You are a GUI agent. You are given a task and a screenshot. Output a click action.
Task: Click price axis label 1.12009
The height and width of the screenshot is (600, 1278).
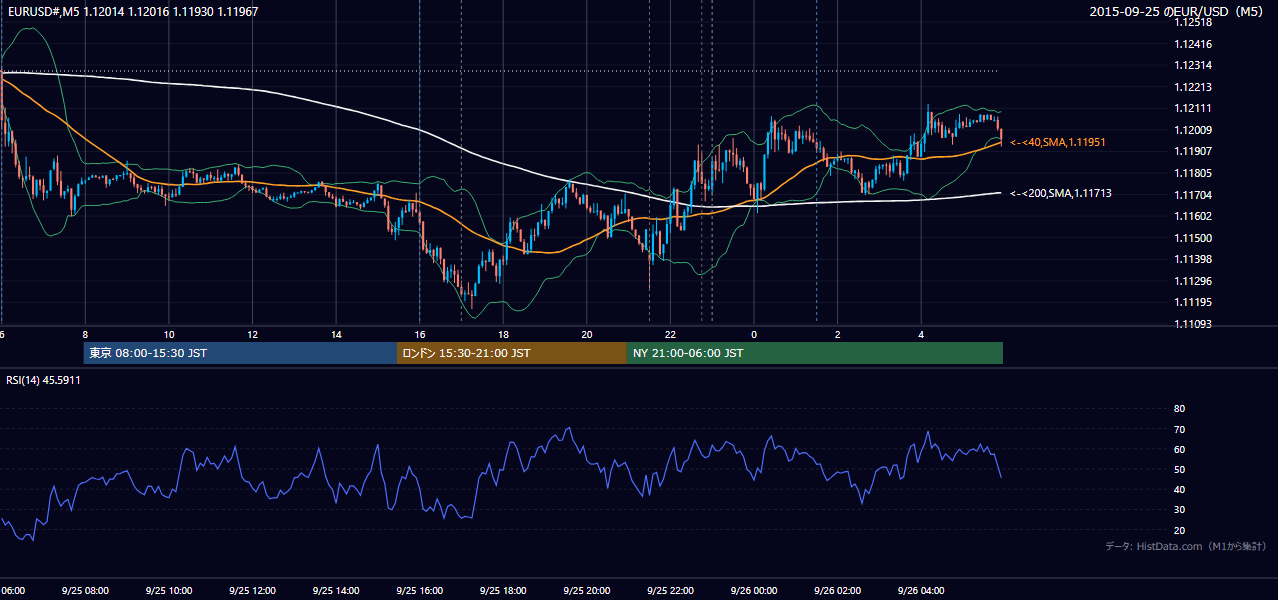pyautogui.click(x=1194, y=130)
